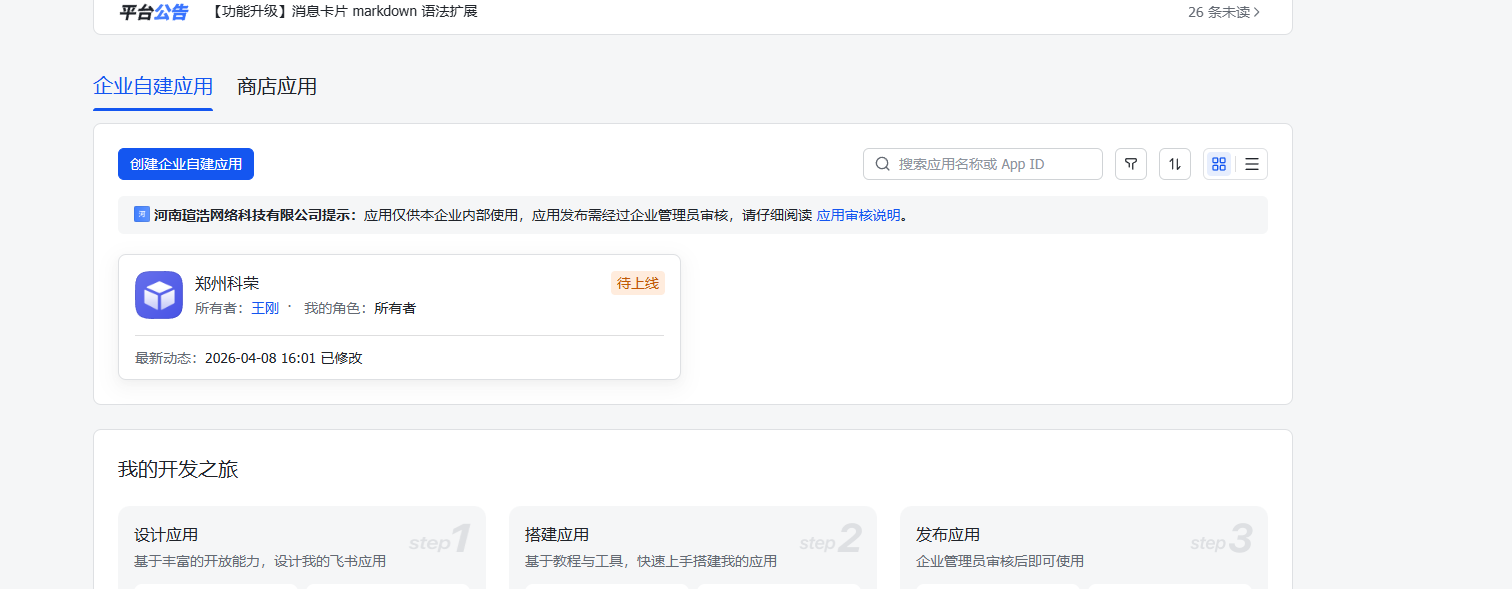Click the small blue company logo icon
Image resolution: width=1512 pixels, height=589 pixels.
tap(142, 214)
